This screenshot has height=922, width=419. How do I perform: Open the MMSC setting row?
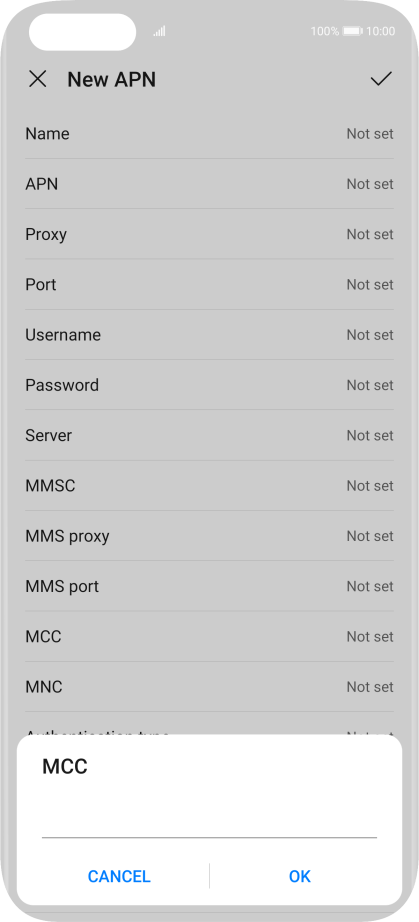(x=209, y=486)
